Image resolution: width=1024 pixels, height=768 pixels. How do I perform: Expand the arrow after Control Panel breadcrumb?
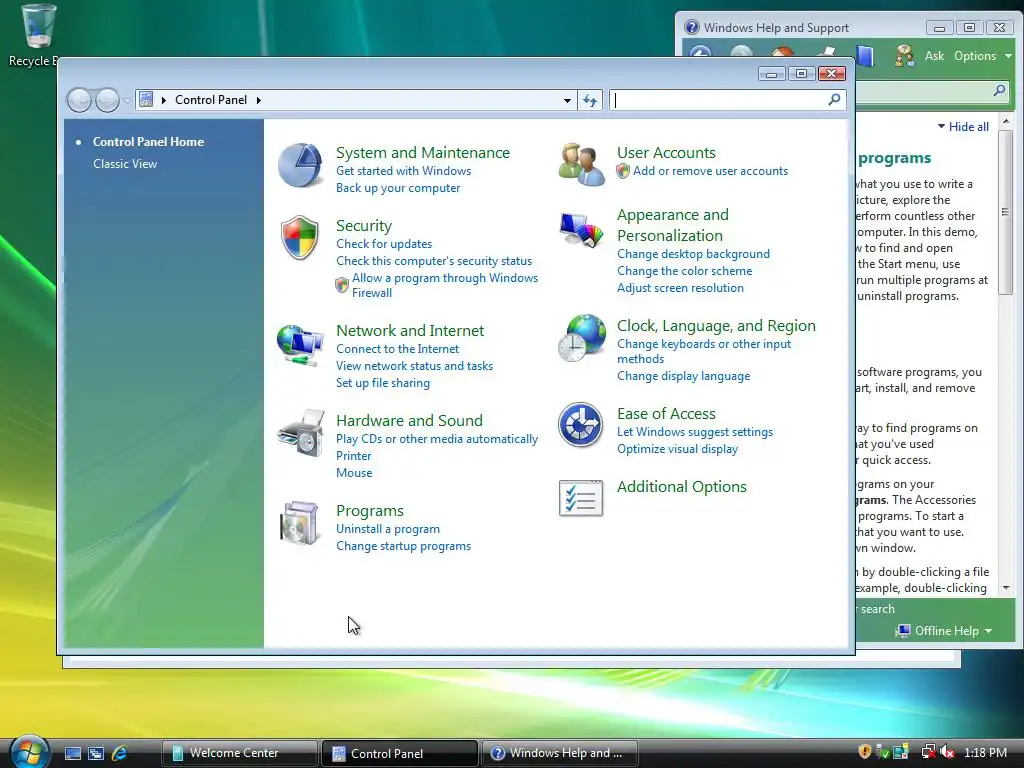pyautogui.click(x=259, y=100)
